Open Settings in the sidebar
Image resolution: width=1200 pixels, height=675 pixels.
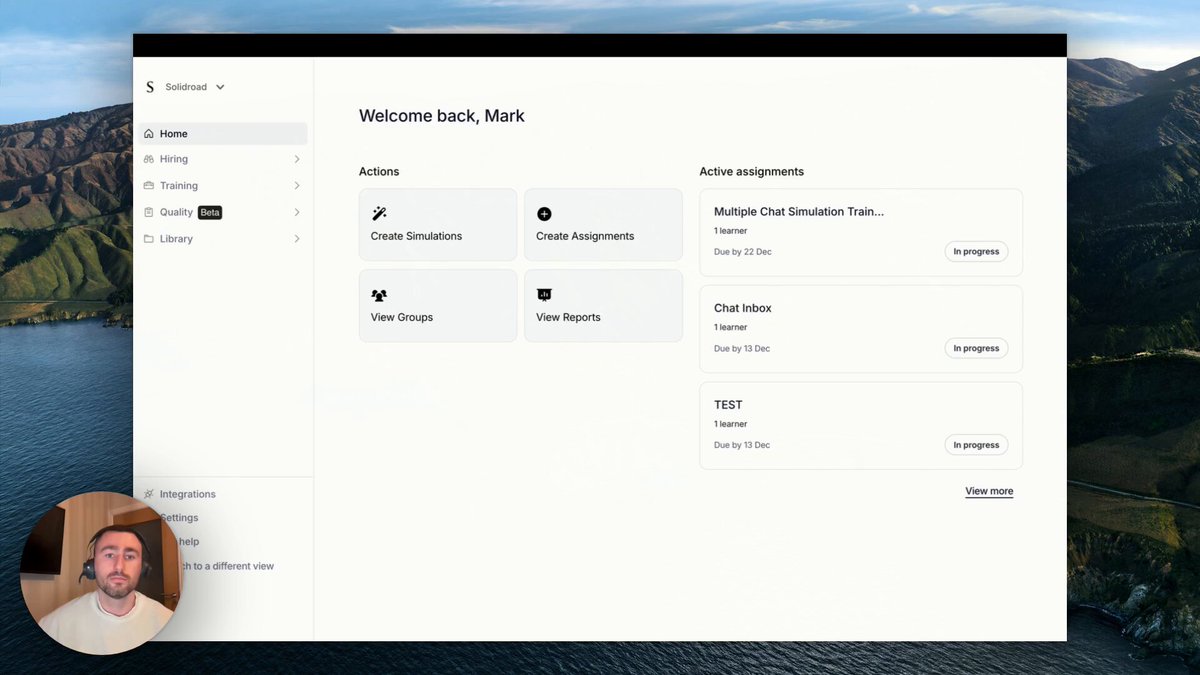coord(179,518)
